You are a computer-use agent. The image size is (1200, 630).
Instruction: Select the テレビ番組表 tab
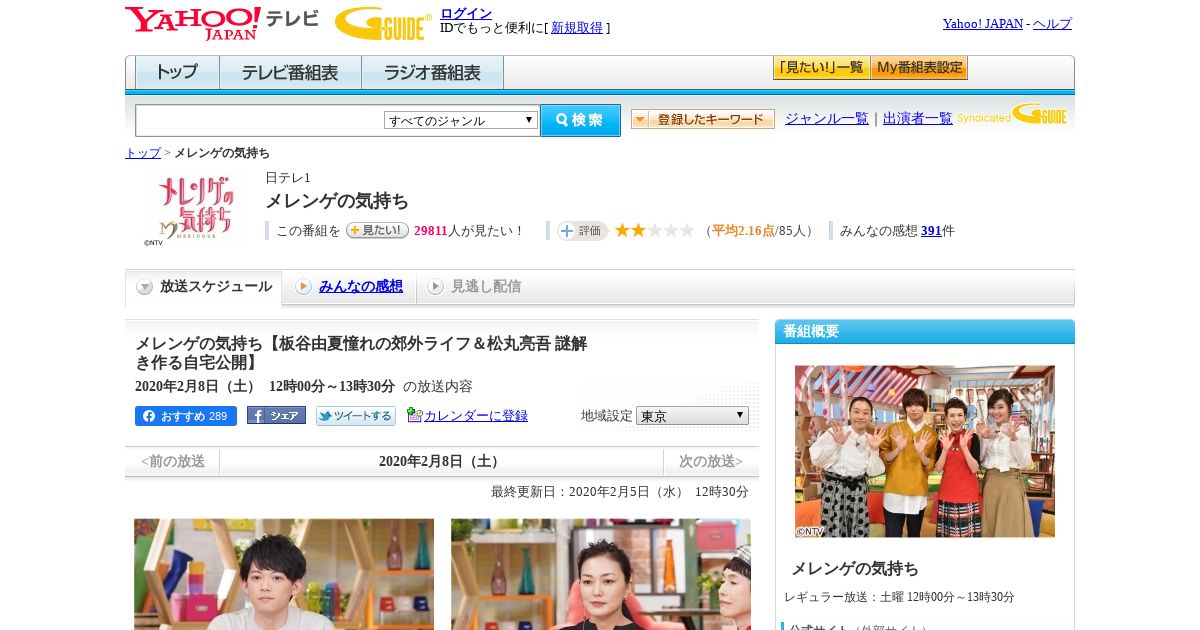coord(290,73)
